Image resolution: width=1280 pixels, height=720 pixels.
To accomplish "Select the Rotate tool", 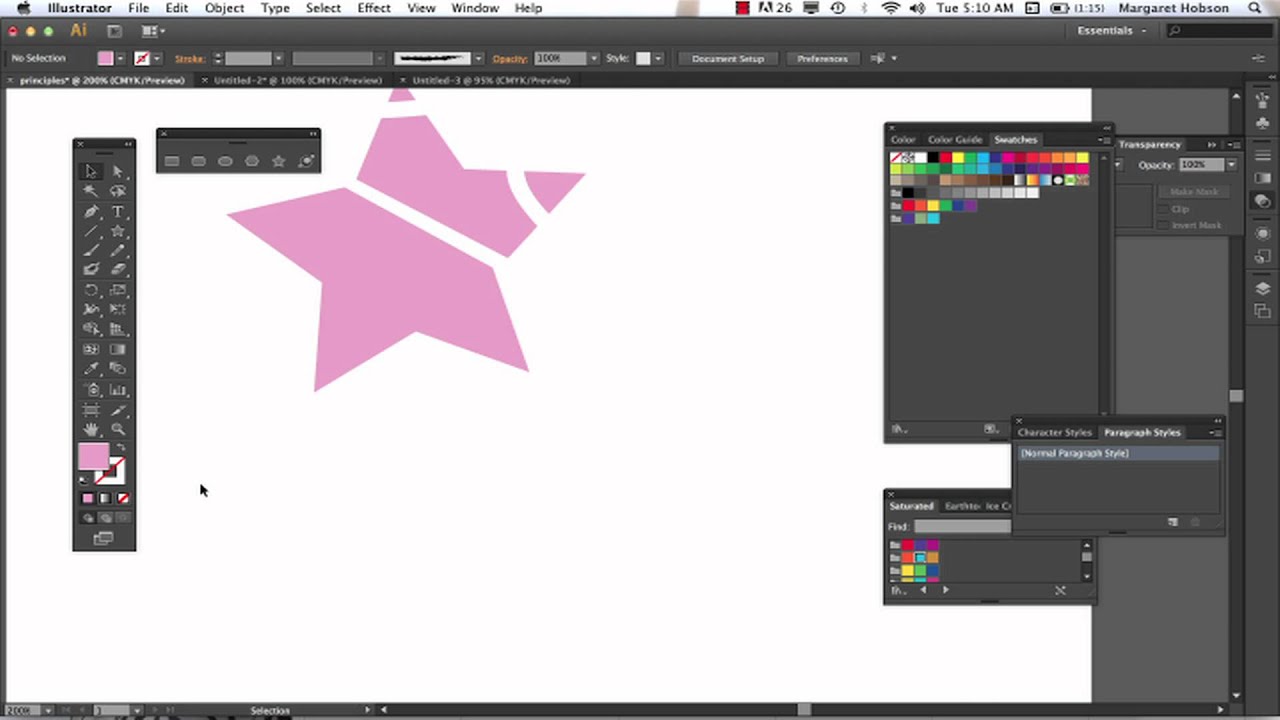I will (91, 290).
